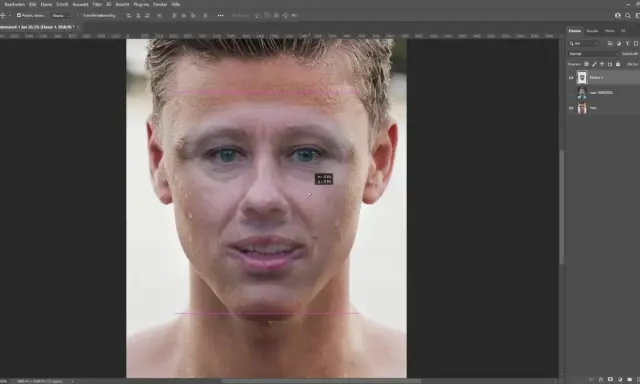
Task: Filter layers by shape layers
Action: (636, 43)
